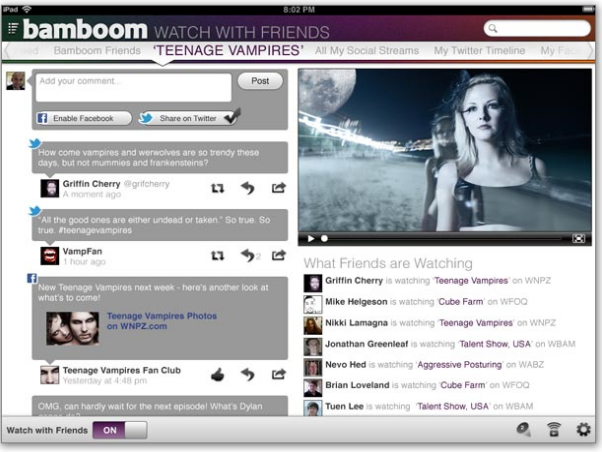602x452 pixels.
Task: Turn off Watch with Friends switch
Action: (120, 430)
